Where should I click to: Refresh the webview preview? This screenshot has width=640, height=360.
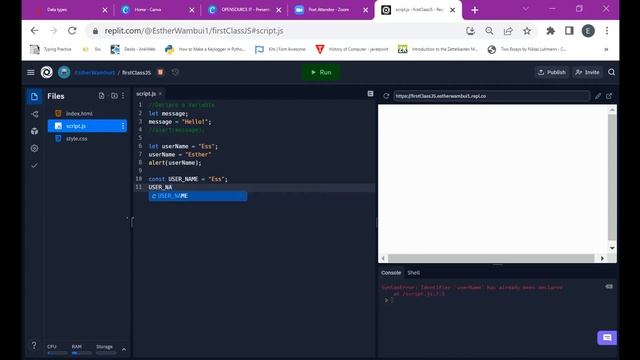tap(386, 96)
